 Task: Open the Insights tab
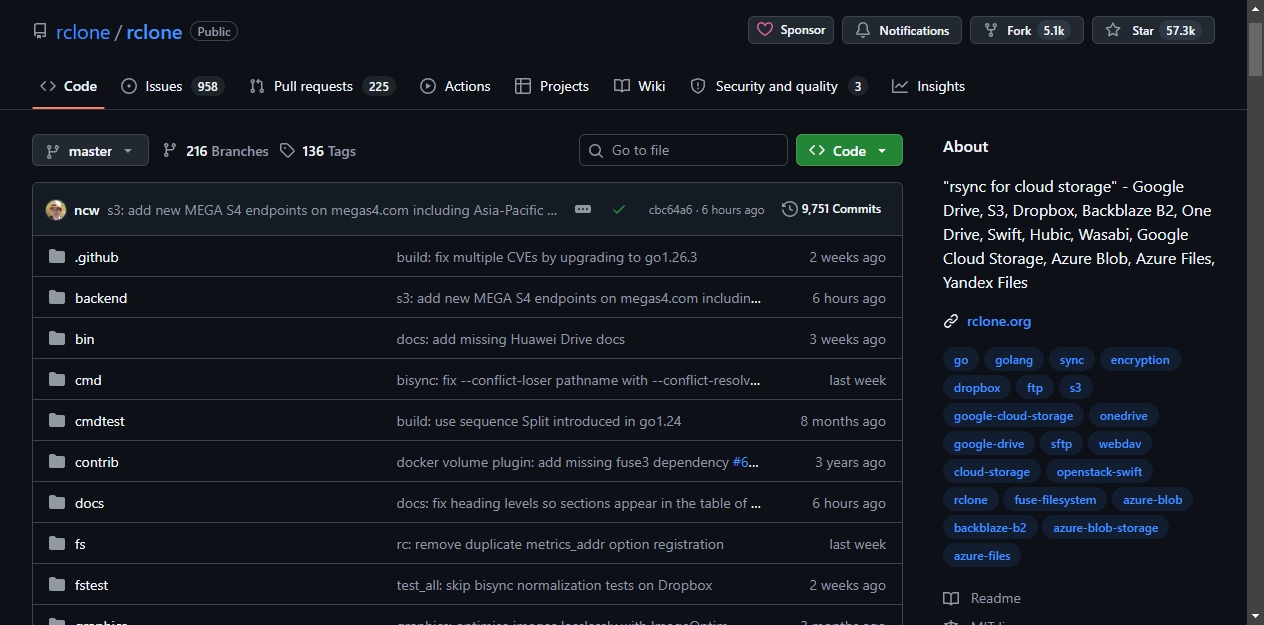(929, 86)
